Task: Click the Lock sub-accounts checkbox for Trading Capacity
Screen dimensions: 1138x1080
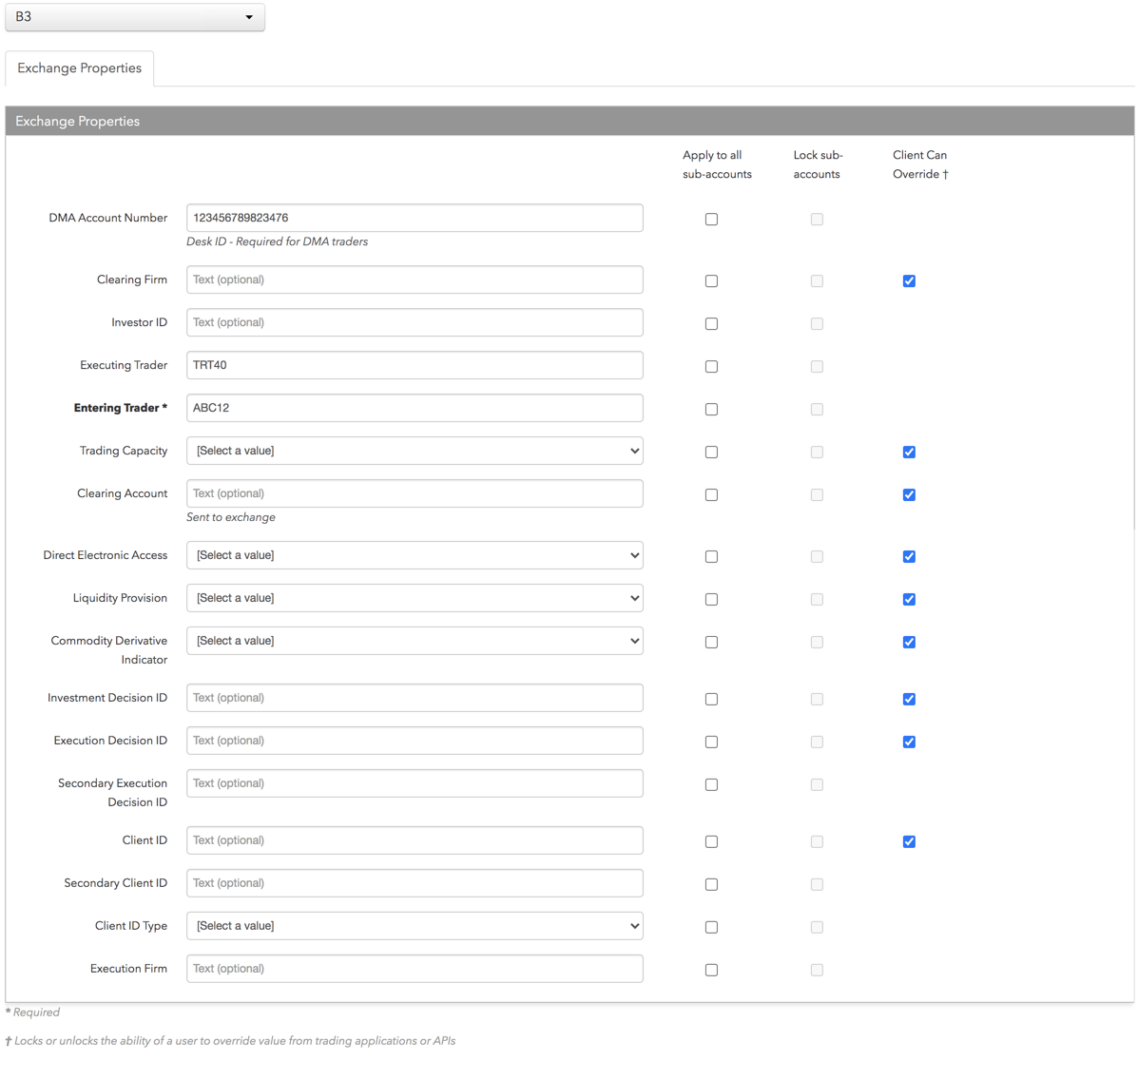Action: [816, 452]
